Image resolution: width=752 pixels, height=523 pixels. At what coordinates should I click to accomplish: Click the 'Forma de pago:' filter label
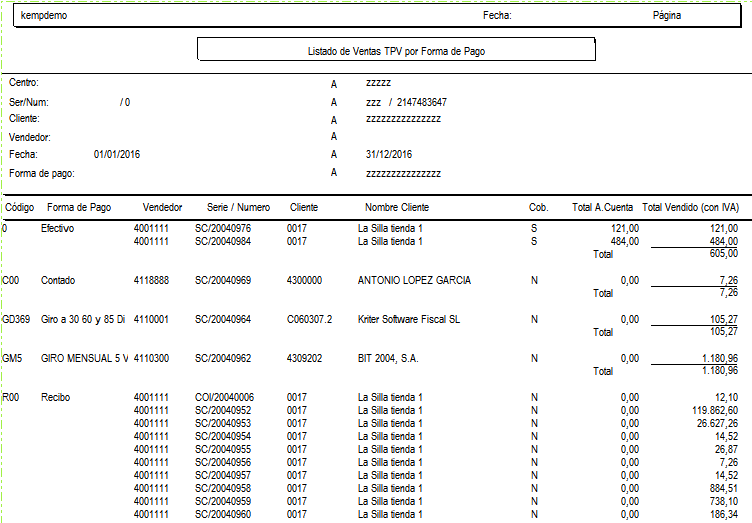[42, 174]
